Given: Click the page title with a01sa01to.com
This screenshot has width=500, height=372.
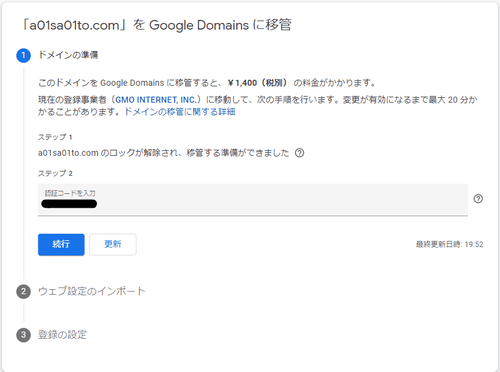Looking at the screenshot, I should click(156, 25).
